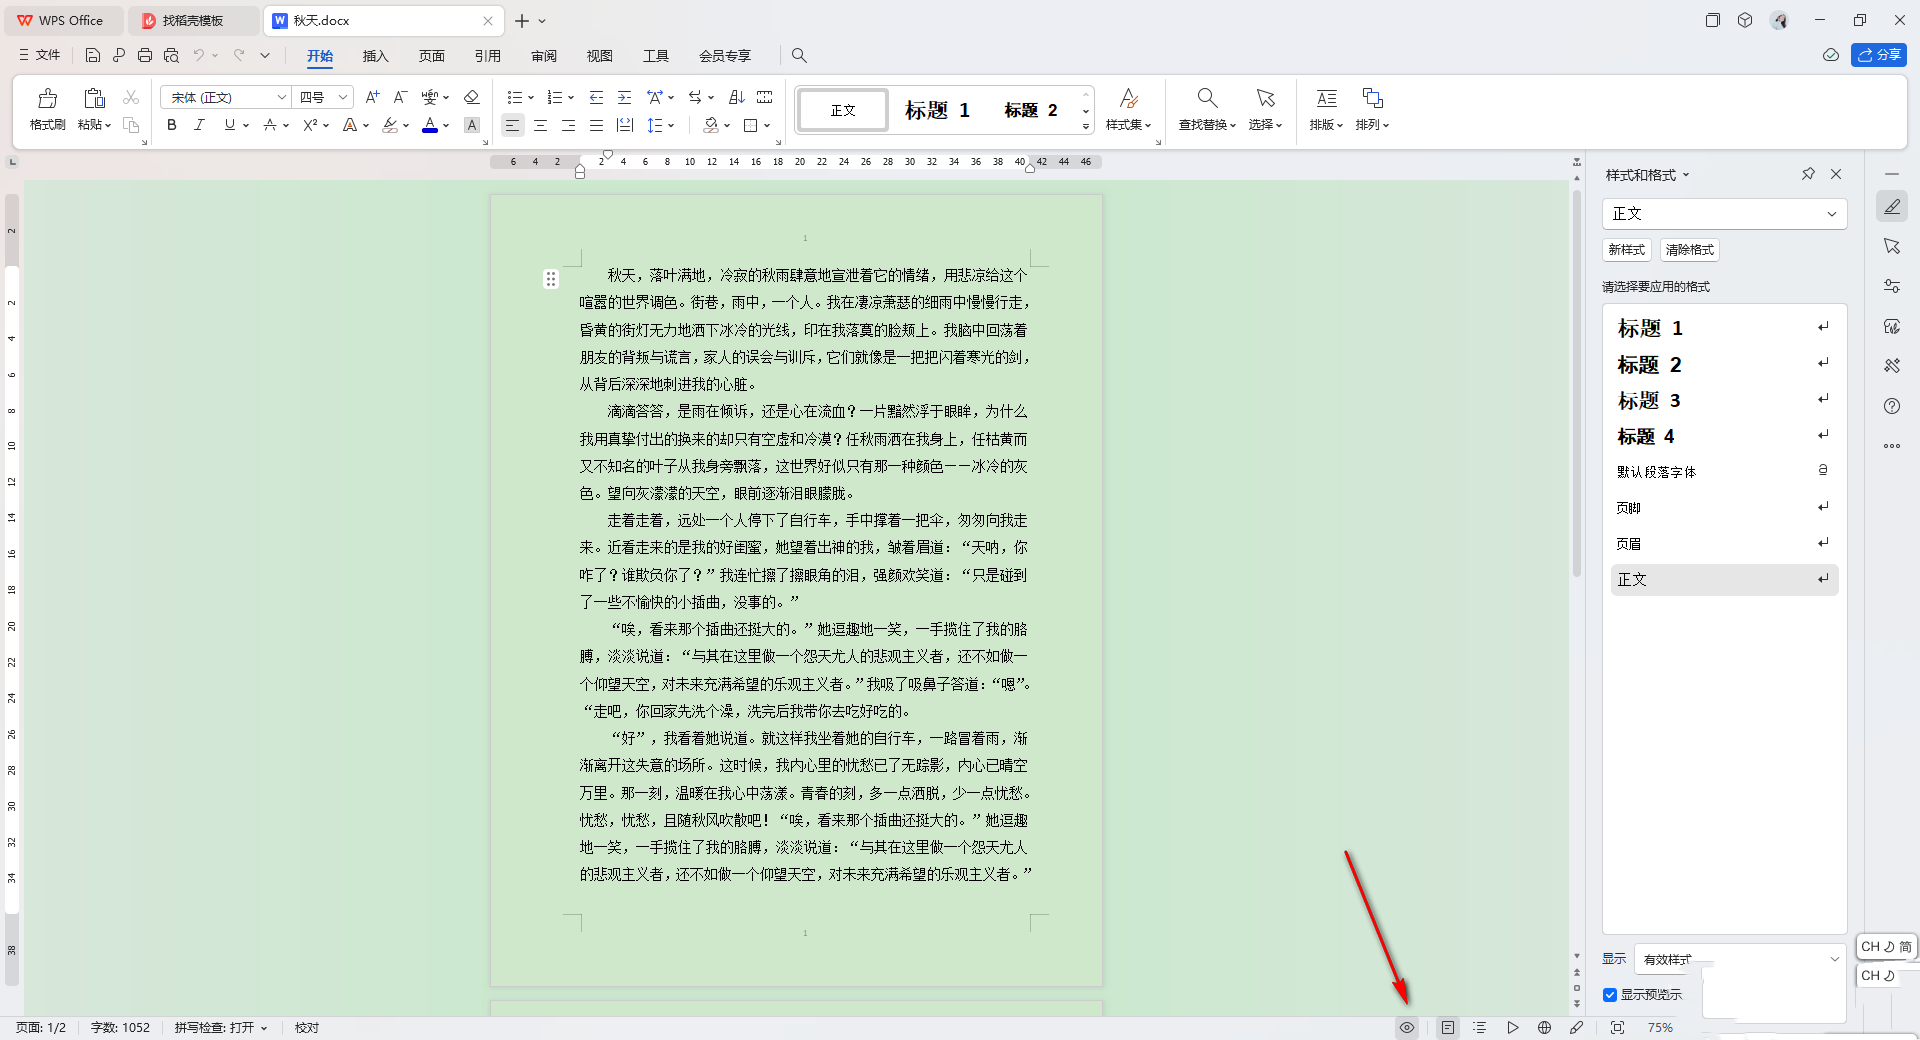This screenshot has height=1040, width=1920.
Task: Uncheck the 显示预览 checkbox
Action: point(1610,995)
